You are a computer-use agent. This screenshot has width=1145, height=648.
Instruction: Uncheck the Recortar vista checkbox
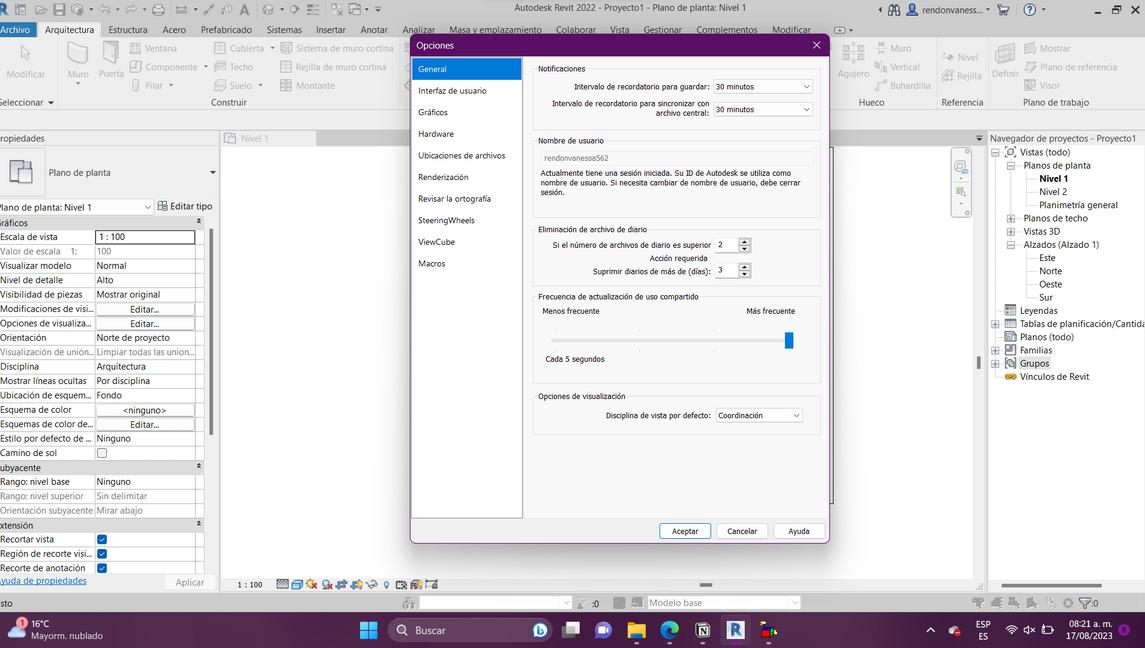pos(102,539)
